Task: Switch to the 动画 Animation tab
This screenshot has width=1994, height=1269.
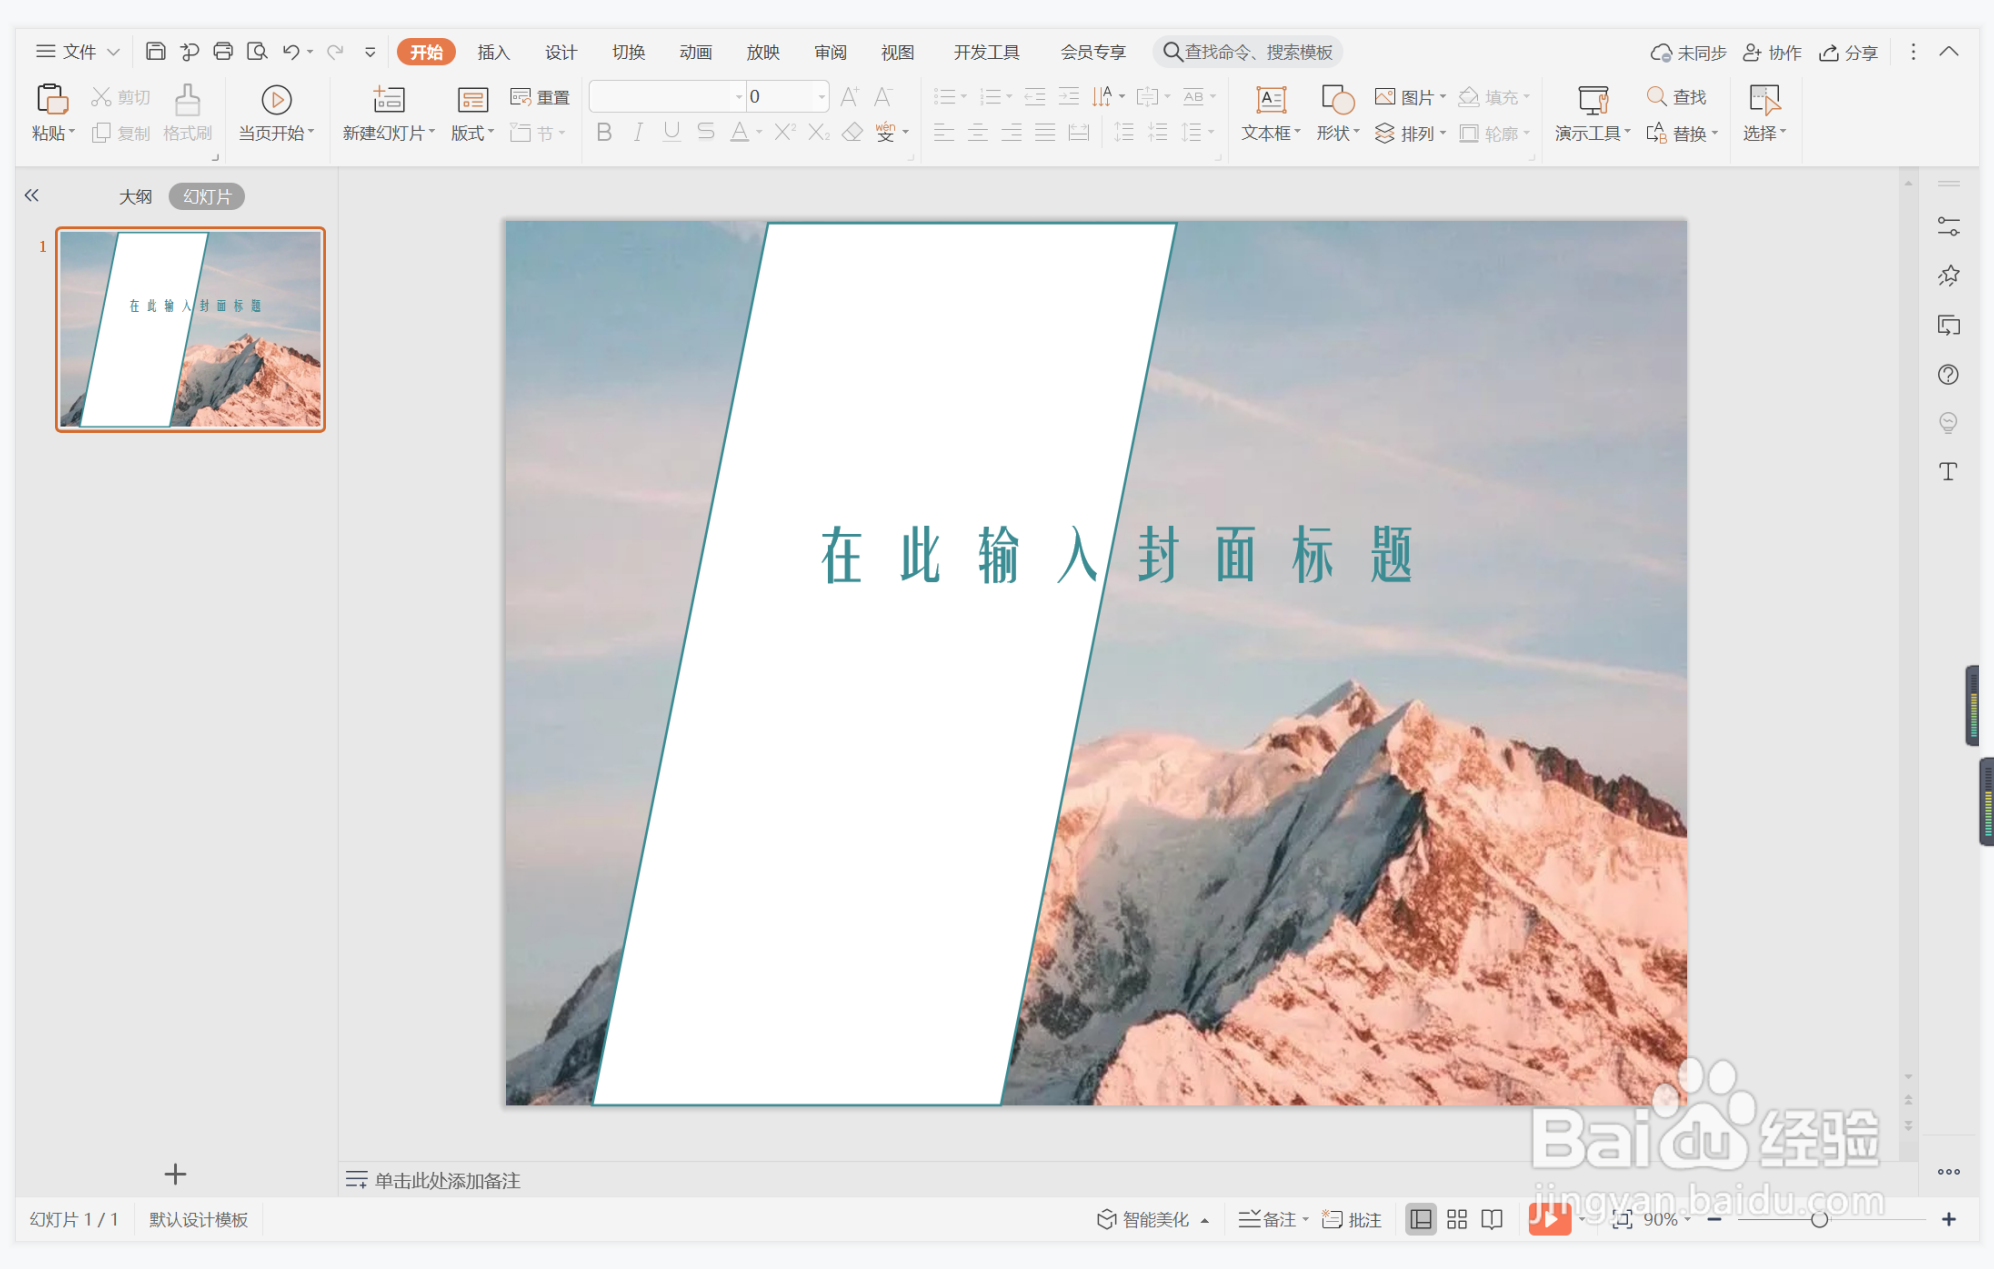Action: (x=695, y=52)
